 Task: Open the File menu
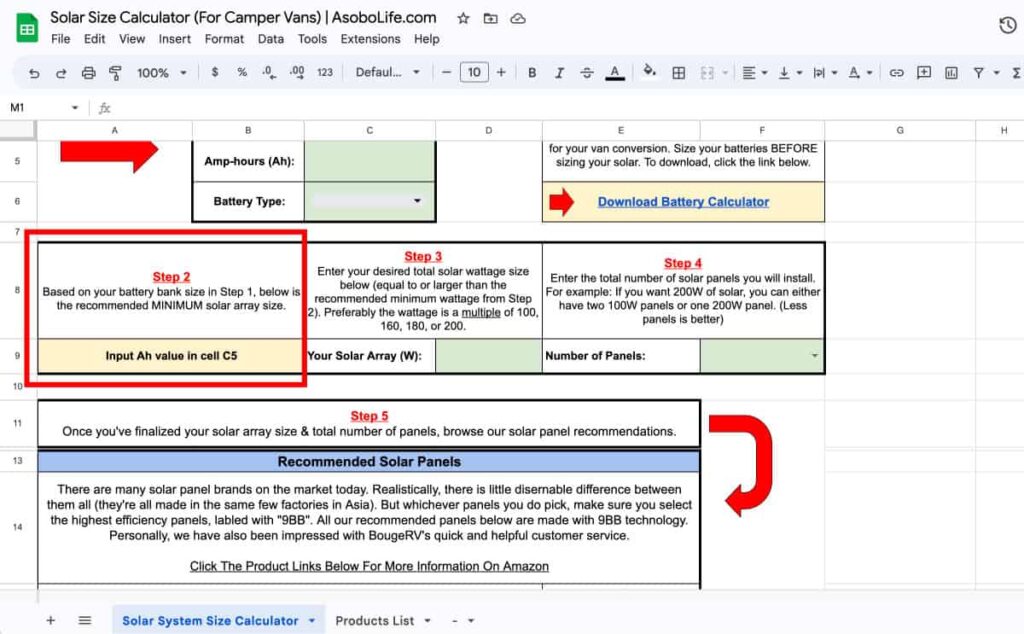61,39
